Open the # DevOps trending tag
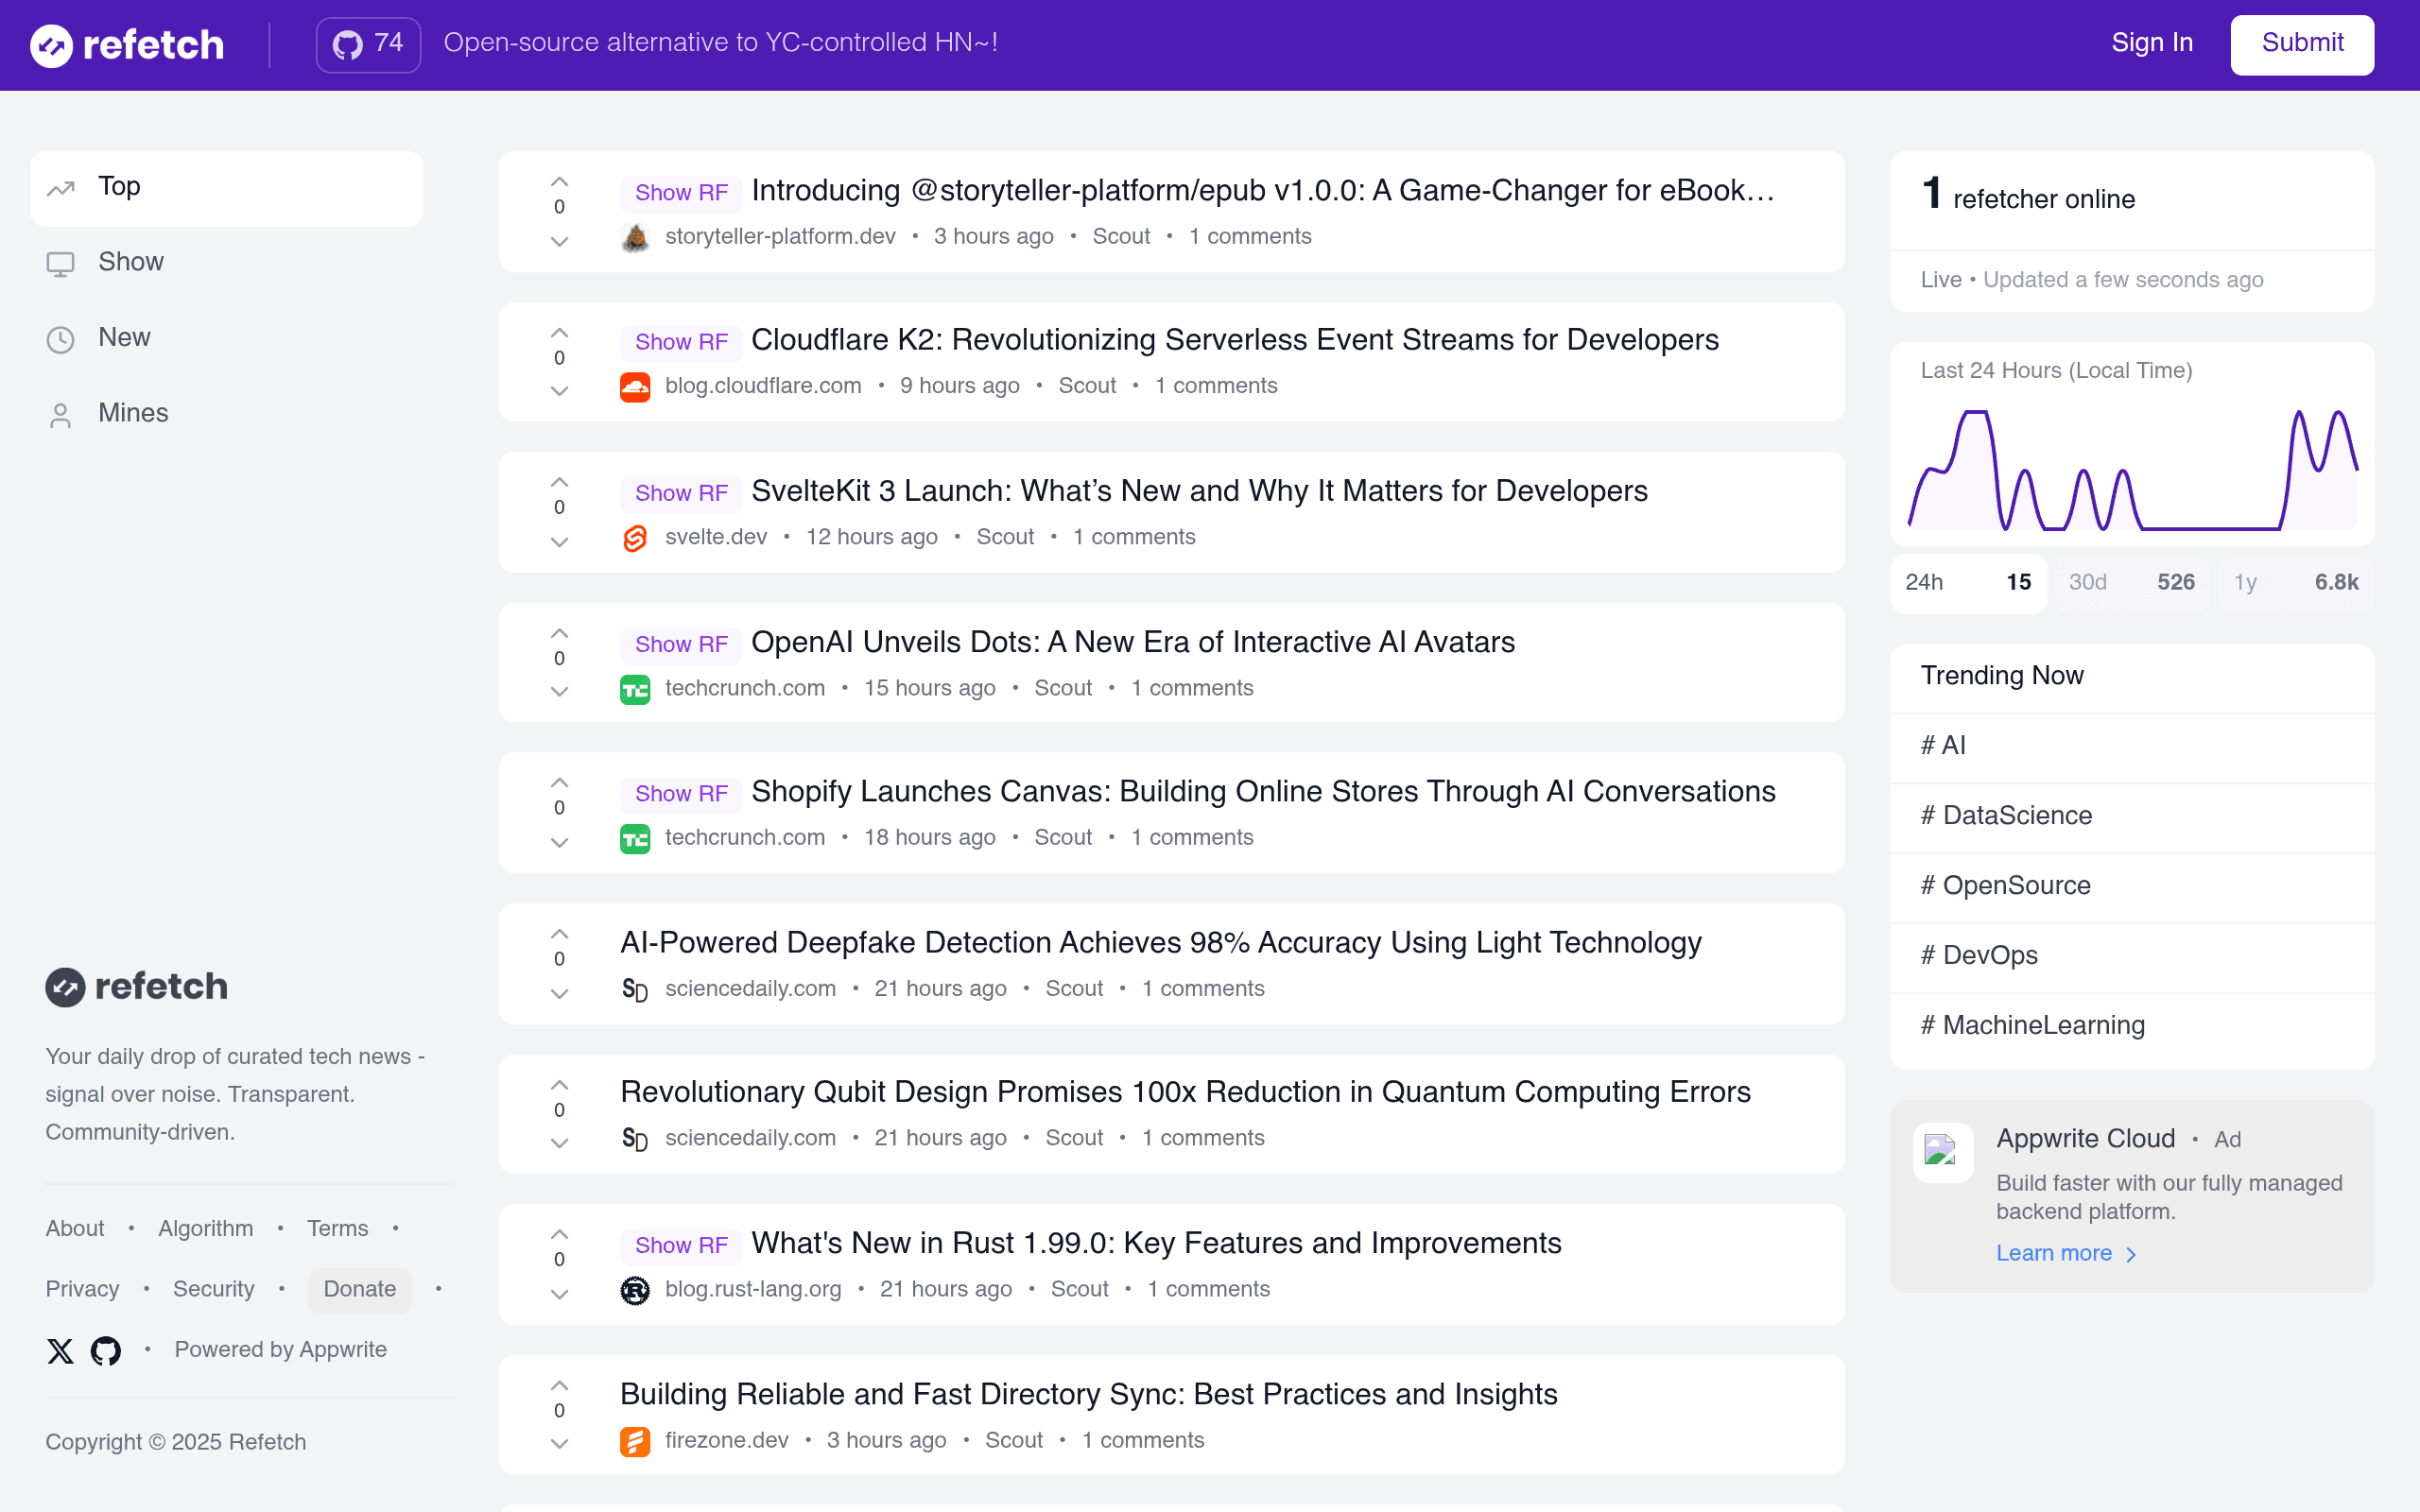The height and width of the screenshot is (1512, 2420). click(2132, 956)
